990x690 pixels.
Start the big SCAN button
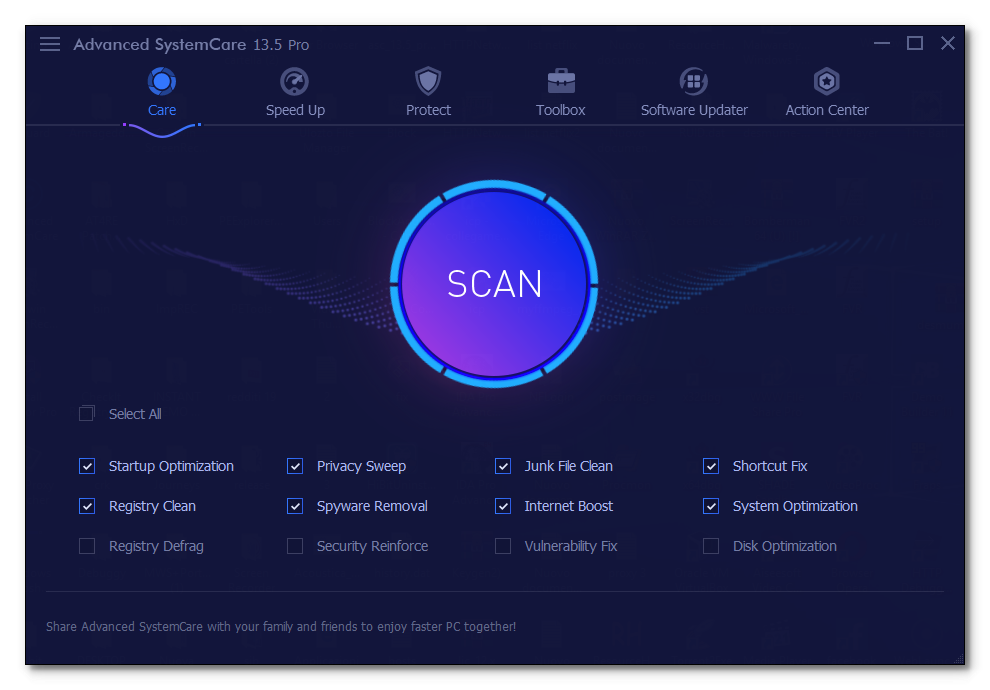point(494,284)
